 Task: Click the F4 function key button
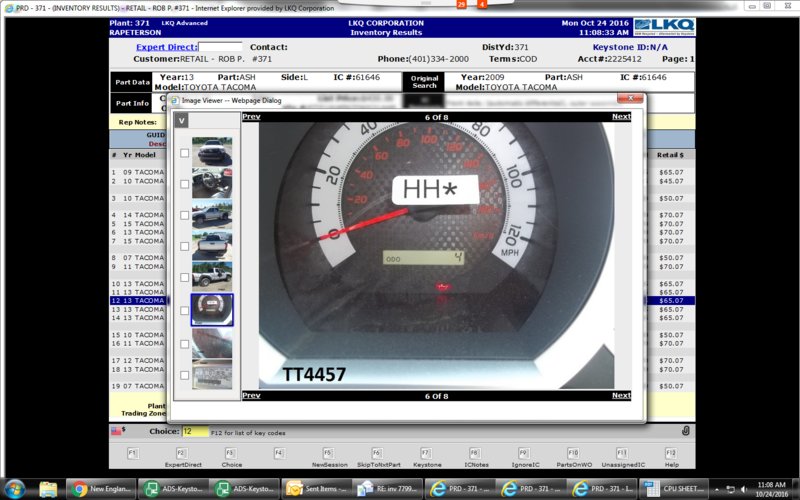(x=279, y=453)
